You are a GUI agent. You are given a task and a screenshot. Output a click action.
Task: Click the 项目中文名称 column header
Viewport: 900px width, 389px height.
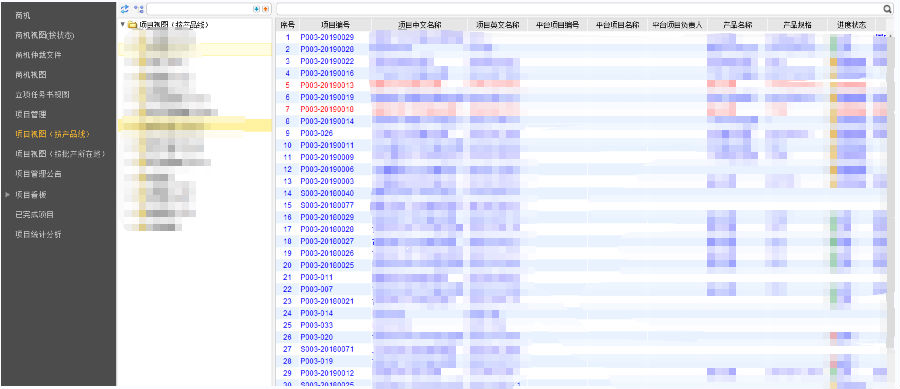(419, 25)
